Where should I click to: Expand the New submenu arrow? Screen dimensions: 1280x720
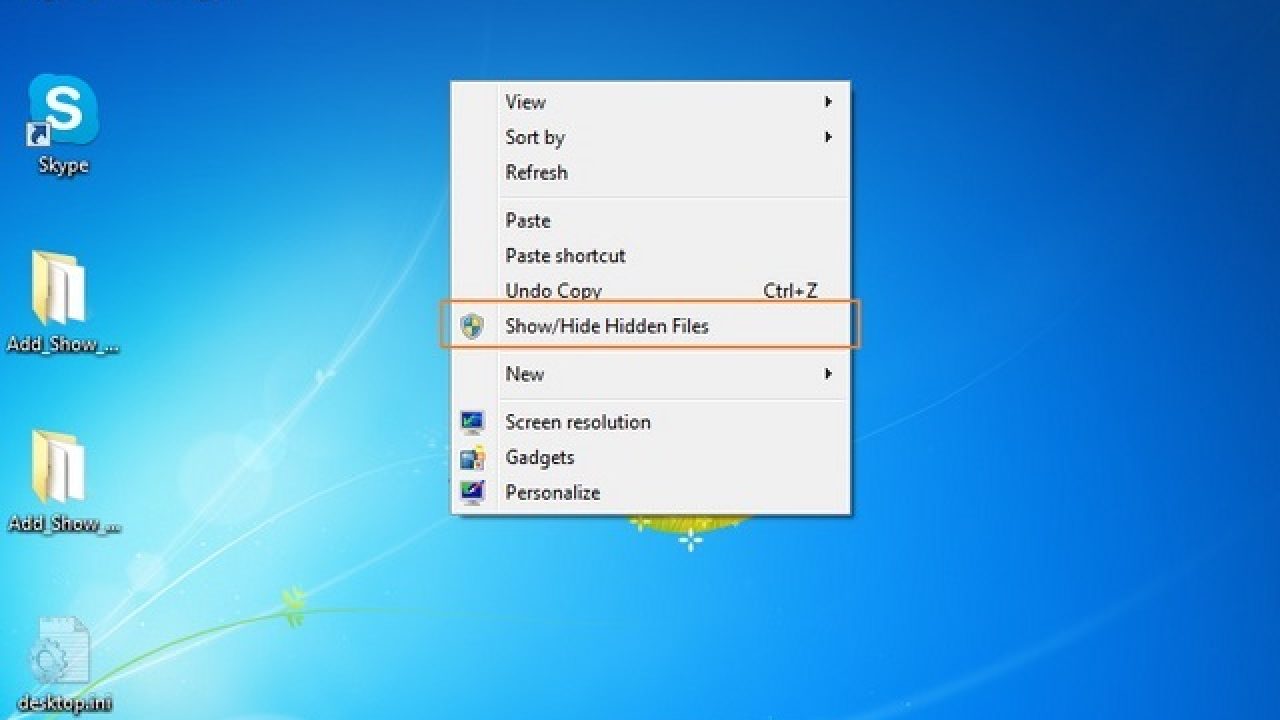point(828,374)
